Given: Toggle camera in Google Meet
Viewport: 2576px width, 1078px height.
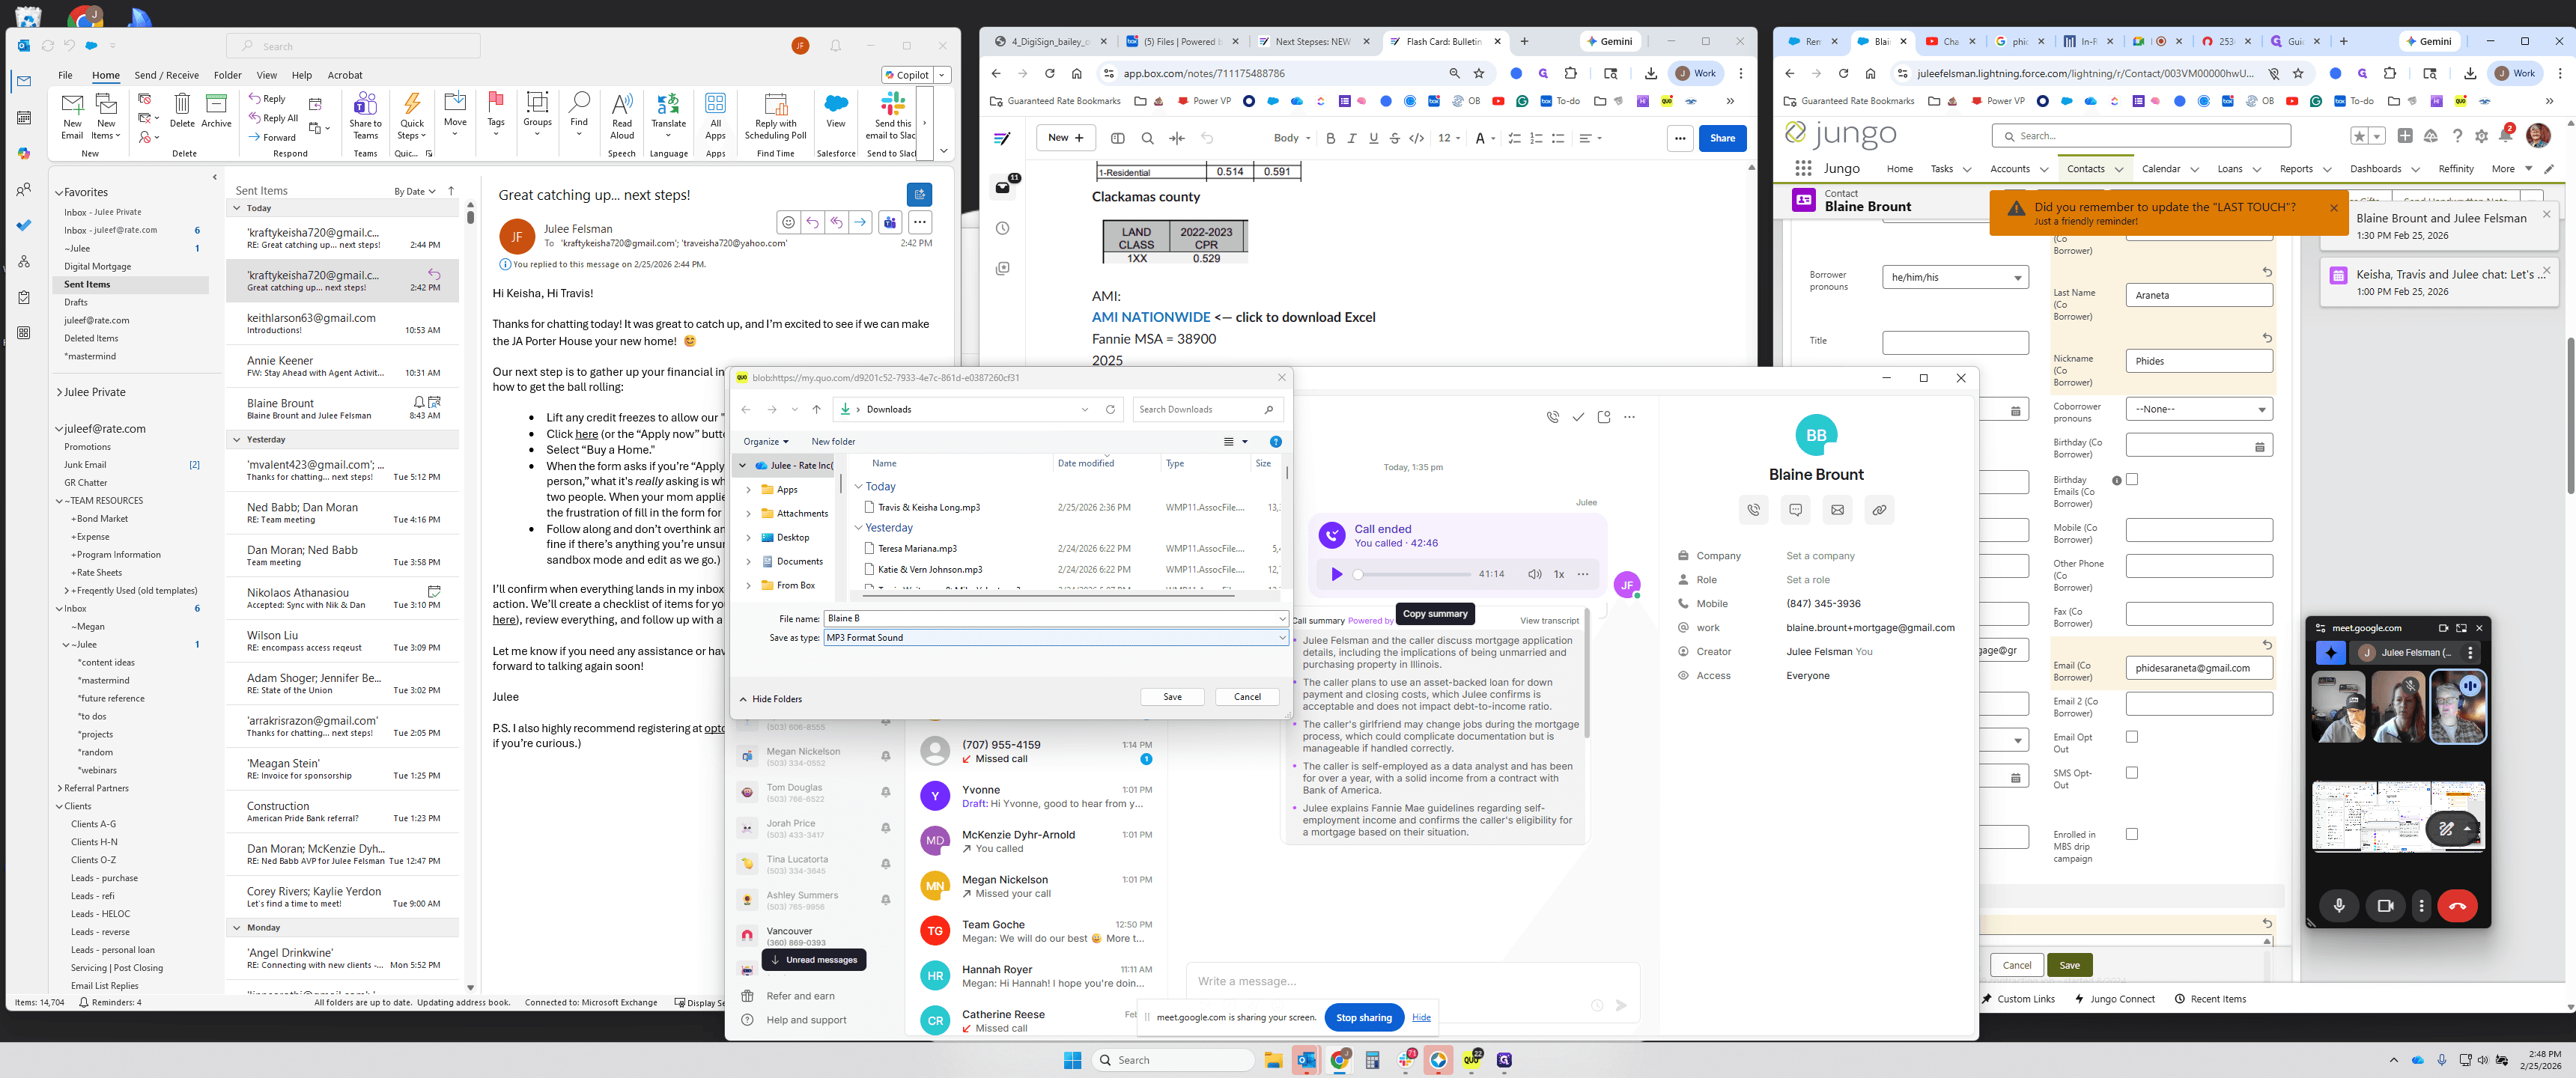Looking at the screenshot, I should [x=2385, y=906].
